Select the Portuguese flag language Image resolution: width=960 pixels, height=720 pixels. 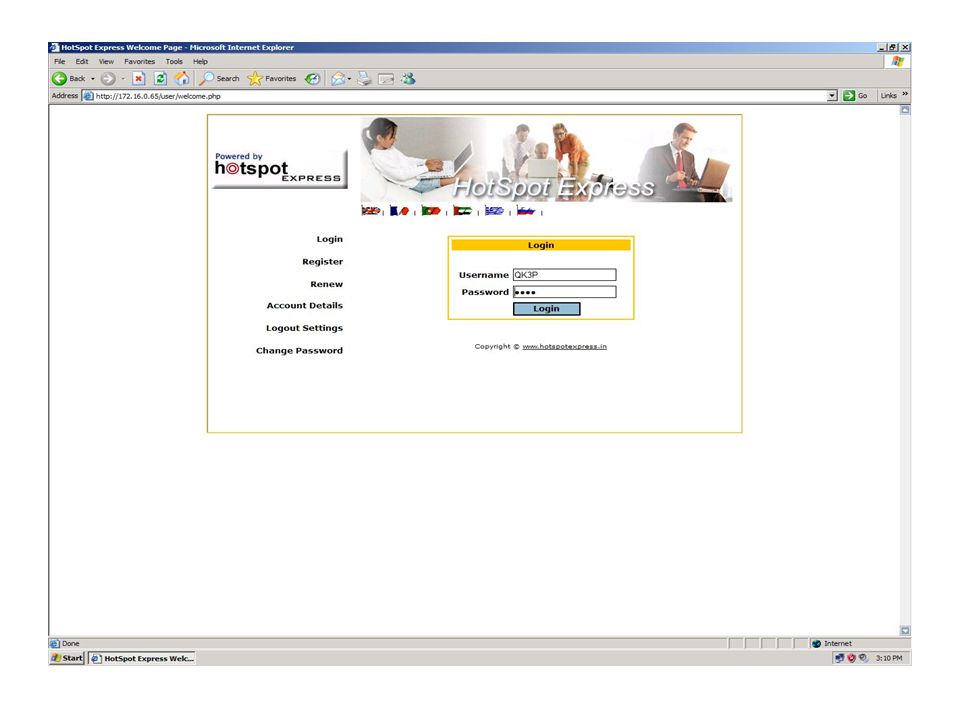pyautogui.click(x=430, y=211)
